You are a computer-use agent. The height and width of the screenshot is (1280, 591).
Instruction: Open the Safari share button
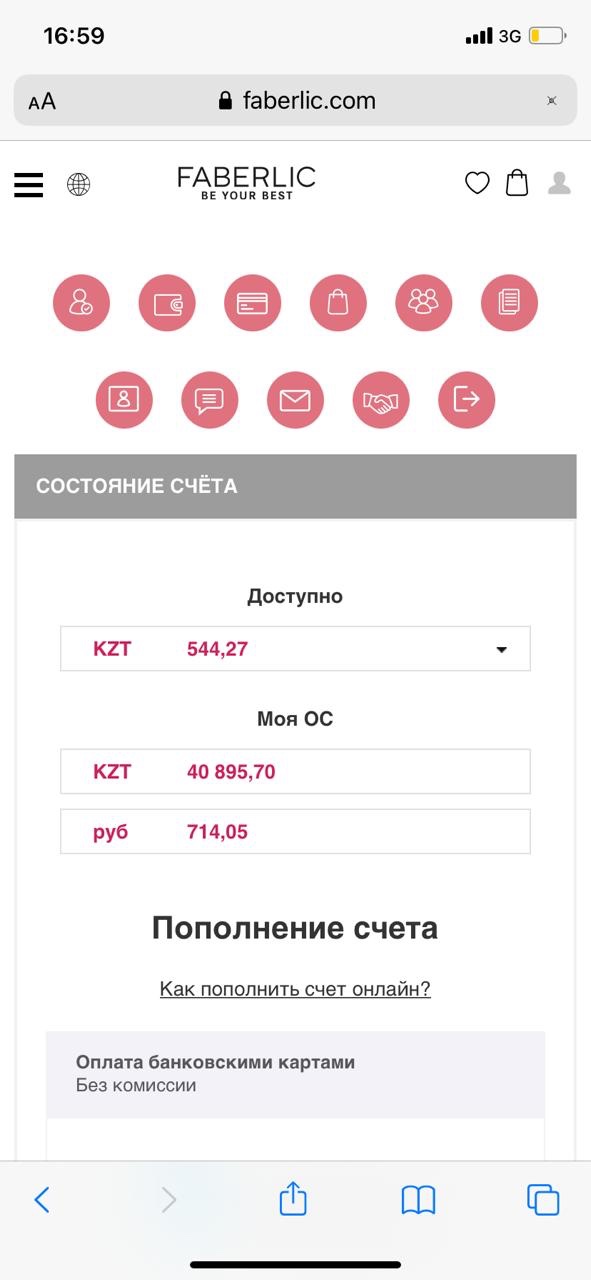click(x=293, y=1198)
